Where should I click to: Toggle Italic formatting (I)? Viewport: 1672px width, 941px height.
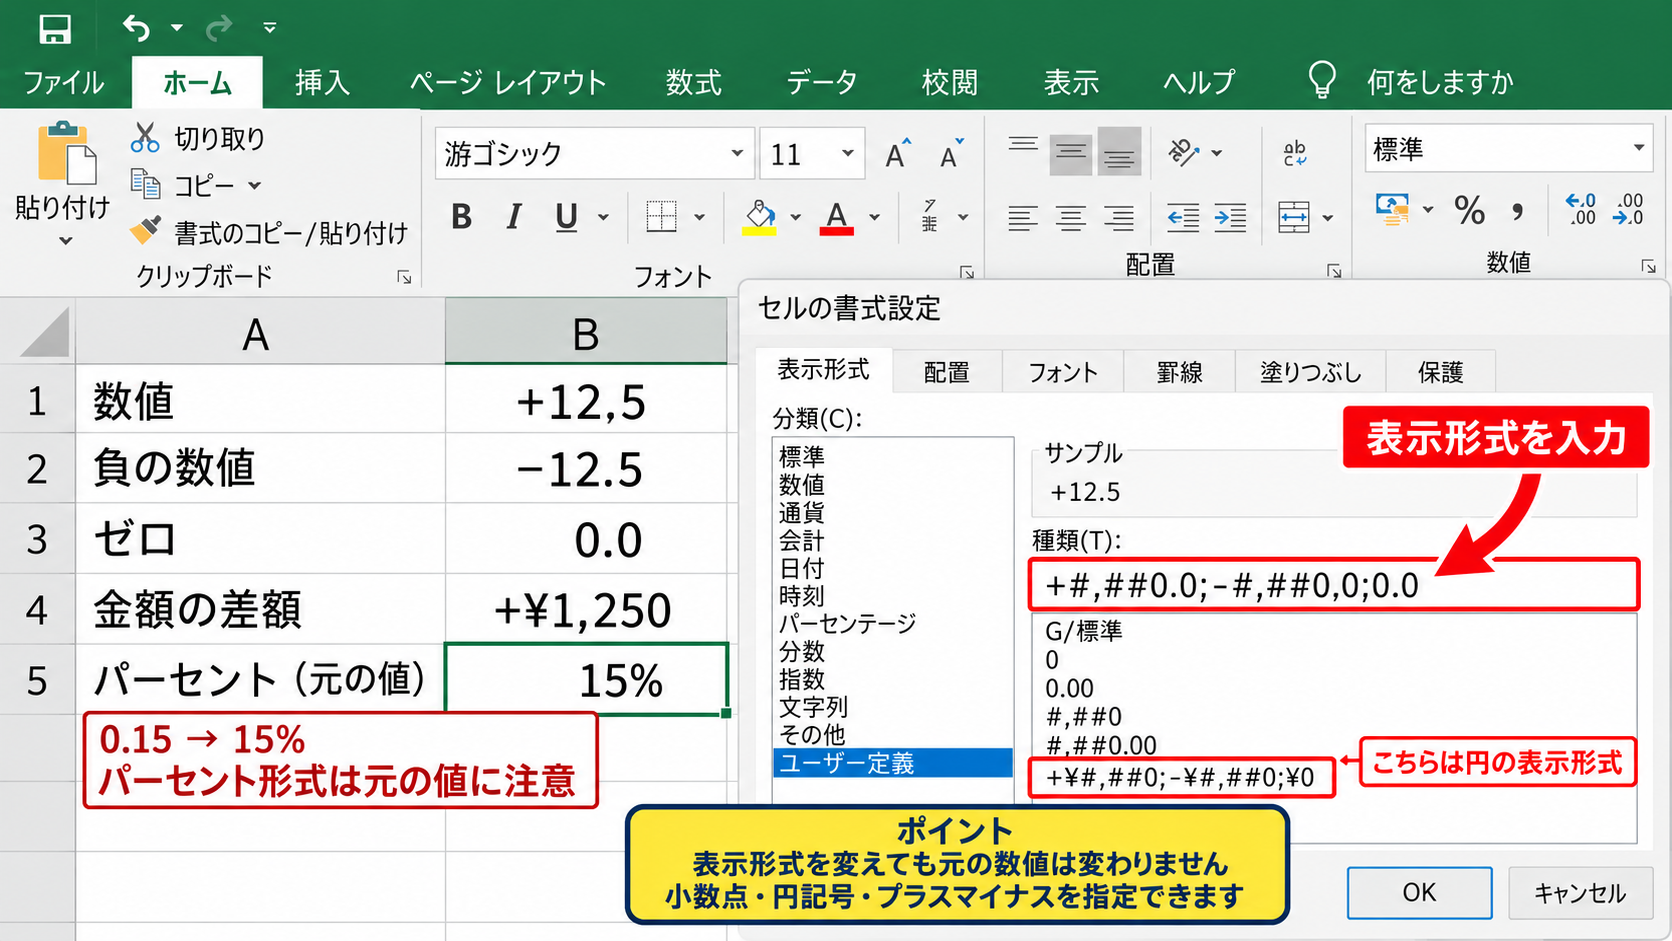point(514,216)
